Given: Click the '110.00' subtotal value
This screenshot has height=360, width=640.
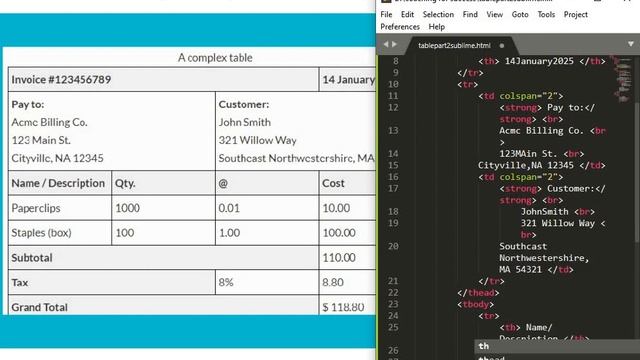Looking at the screenshot, I should tap(339, 258).
